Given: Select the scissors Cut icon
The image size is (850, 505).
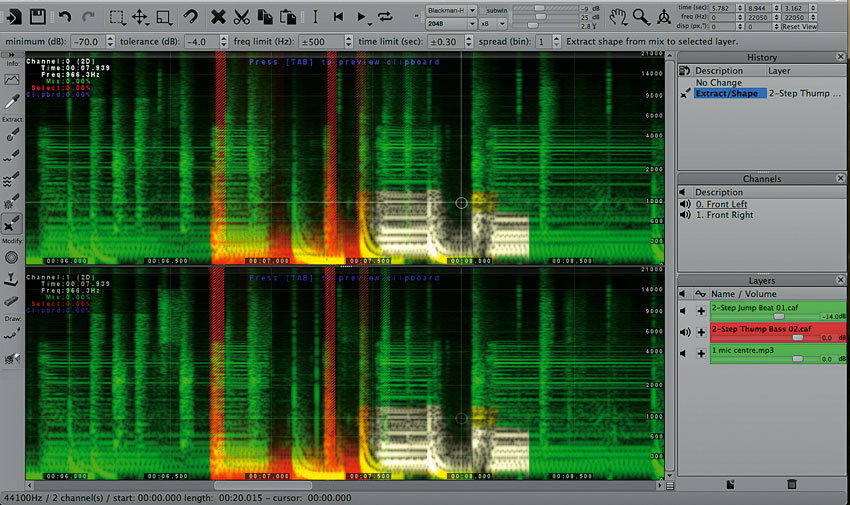Looking at the screenshot, I should 241,16.
